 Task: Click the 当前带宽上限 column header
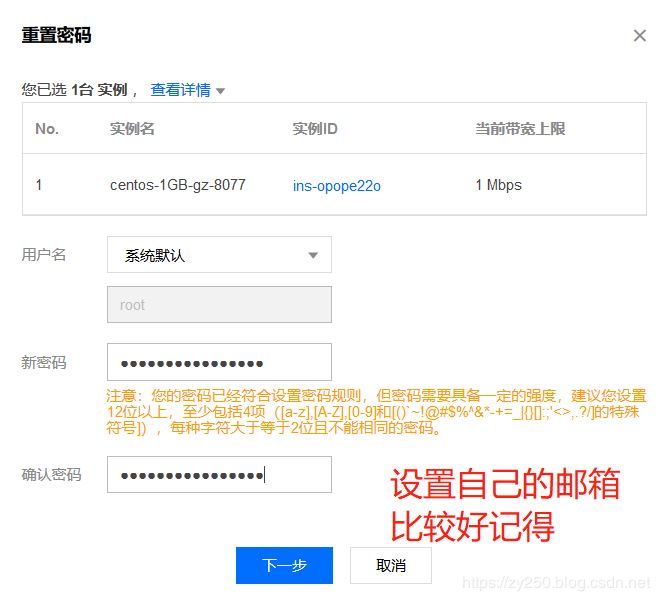point(520,129)
